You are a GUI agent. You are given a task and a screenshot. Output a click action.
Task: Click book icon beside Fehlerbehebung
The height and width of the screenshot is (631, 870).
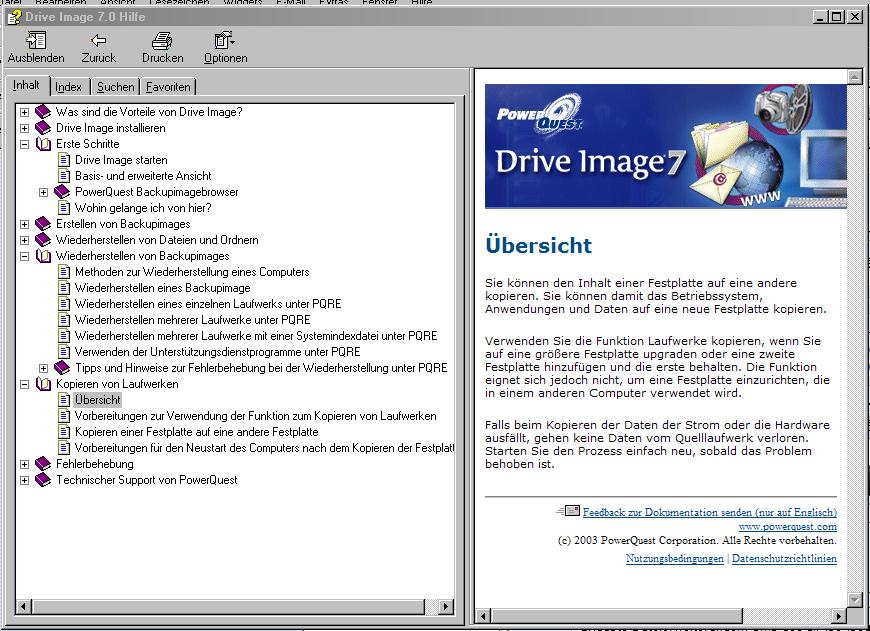(x=43, y=463)
